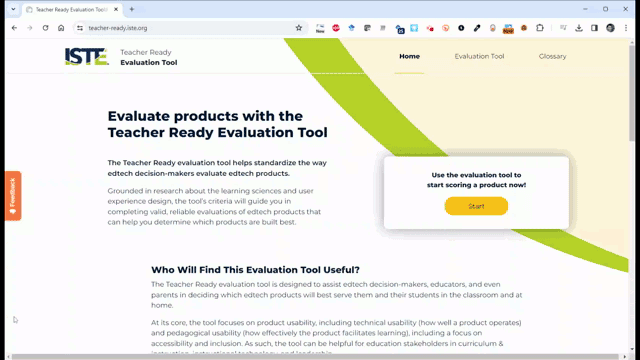Image resolution: width=640 pixels, height=360 pixels.
Task: Close the Teacher Ready Evaluation Tool tab
Action: tap(116, 9)
